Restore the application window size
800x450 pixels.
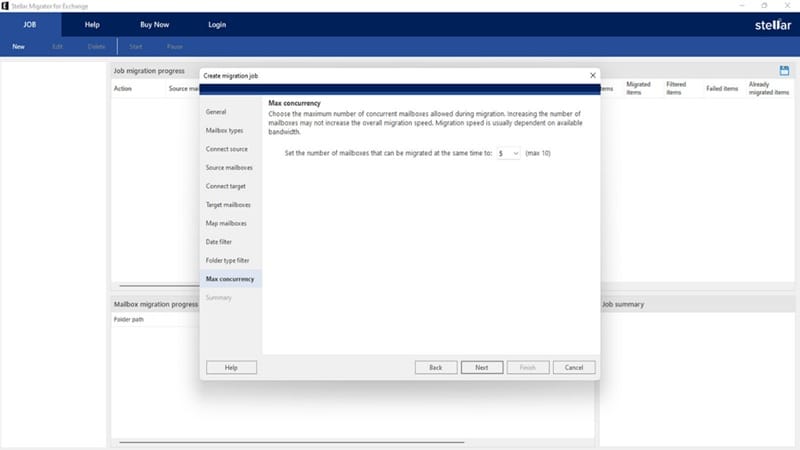[x=764, y=6]
